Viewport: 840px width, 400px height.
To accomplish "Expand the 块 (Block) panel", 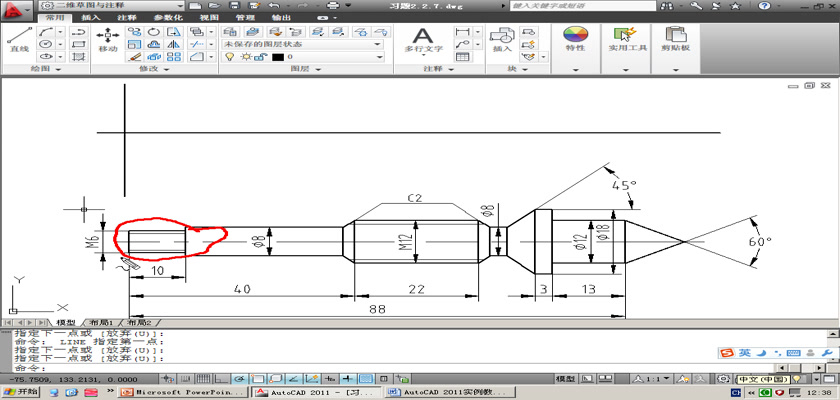I will pyautogui.click(x=518, y=70).
